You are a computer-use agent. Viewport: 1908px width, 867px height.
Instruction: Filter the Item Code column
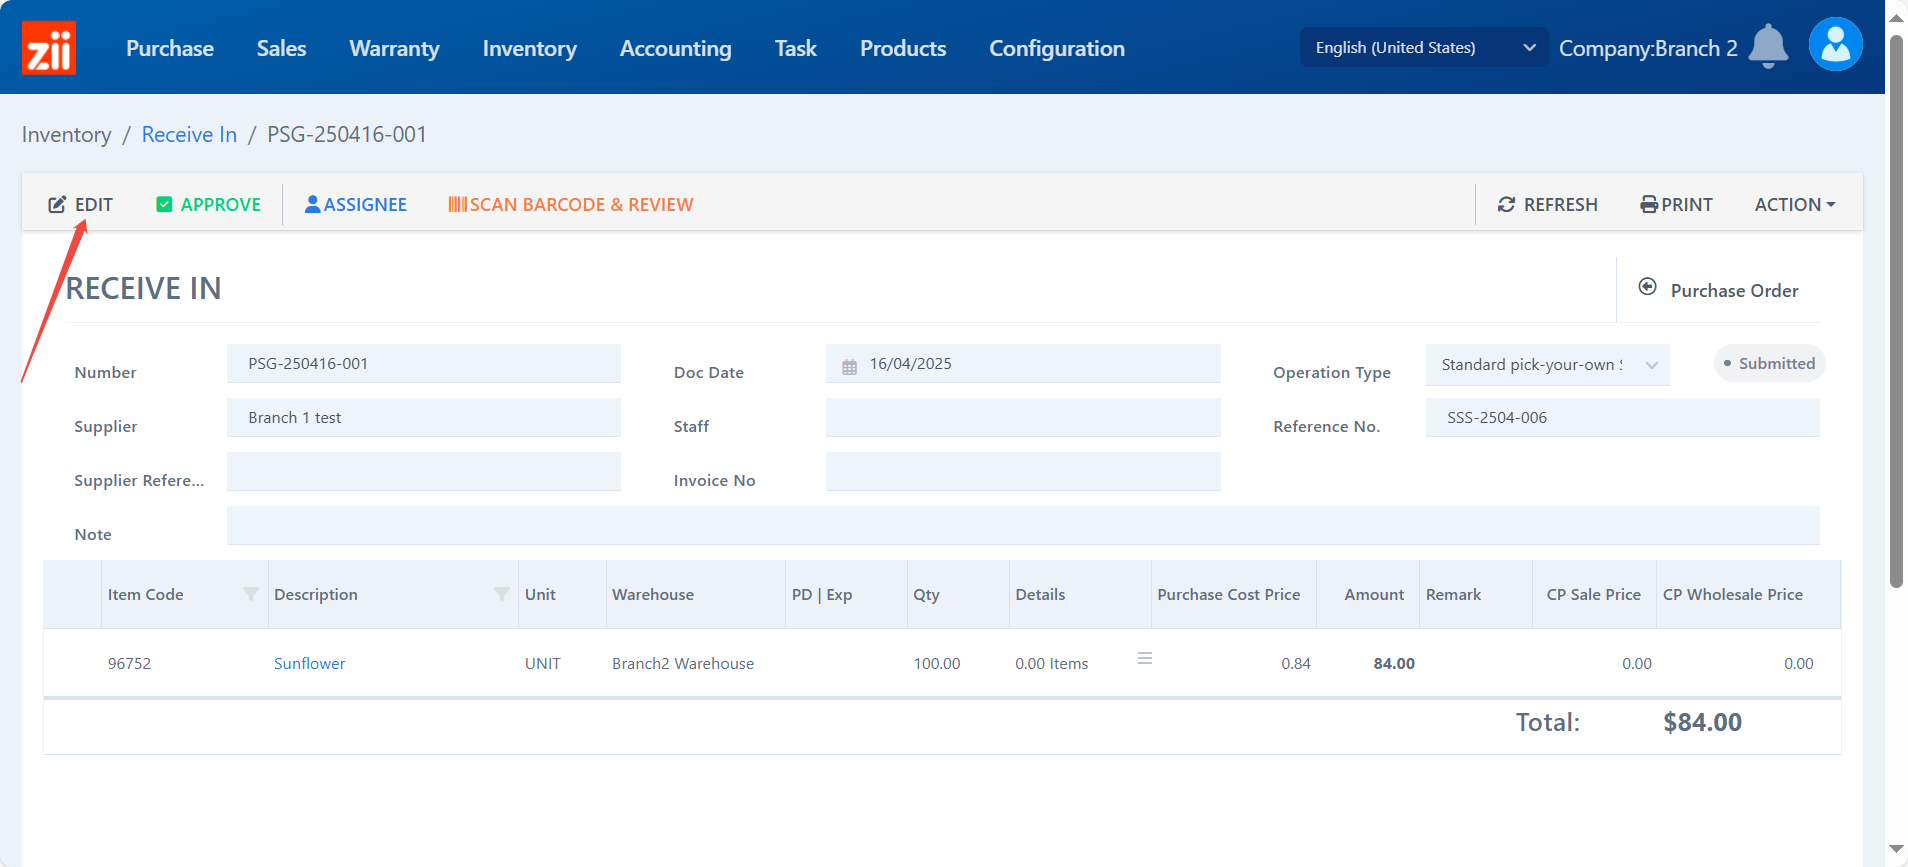coord(251,594)
